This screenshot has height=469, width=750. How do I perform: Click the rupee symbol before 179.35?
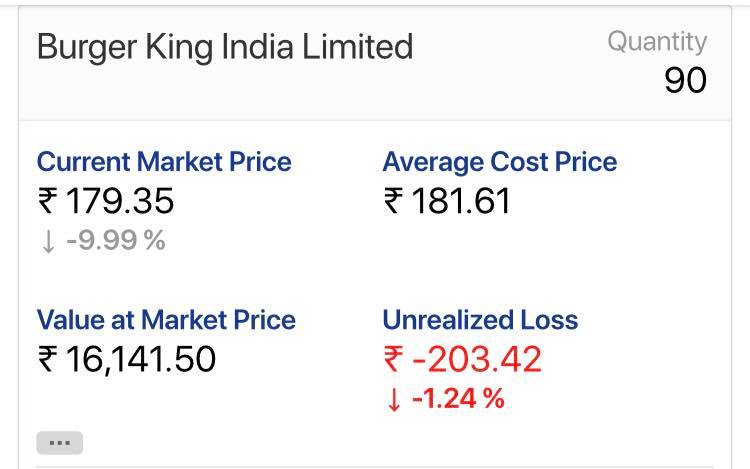48,200
